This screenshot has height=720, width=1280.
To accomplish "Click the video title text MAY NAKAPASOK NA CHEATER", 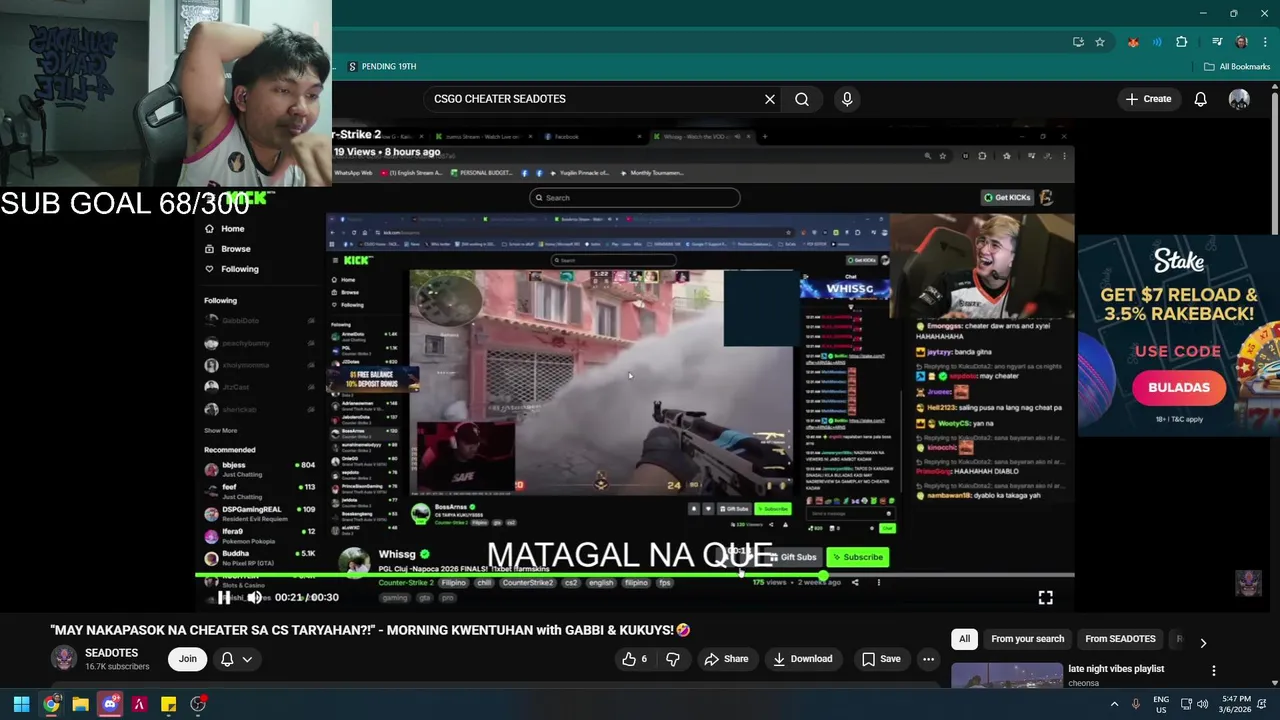I will tap(370, 630).
